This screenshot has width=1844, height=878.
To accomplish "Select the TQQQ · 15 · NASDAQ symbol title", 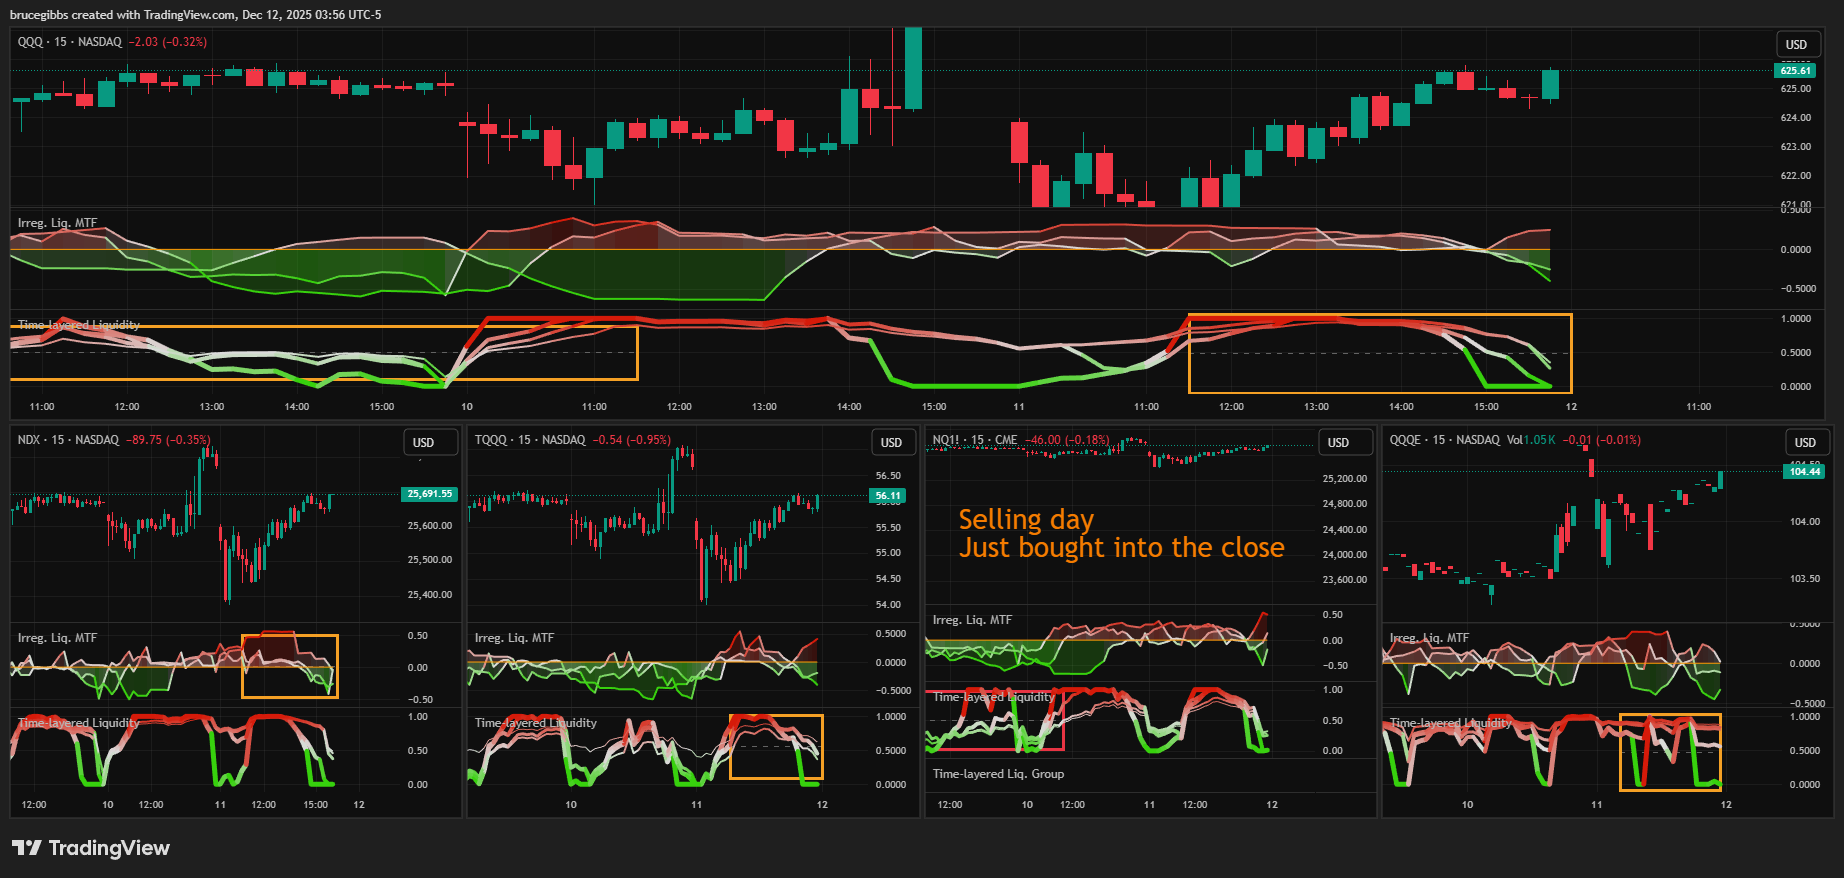I will coord(530,440).
